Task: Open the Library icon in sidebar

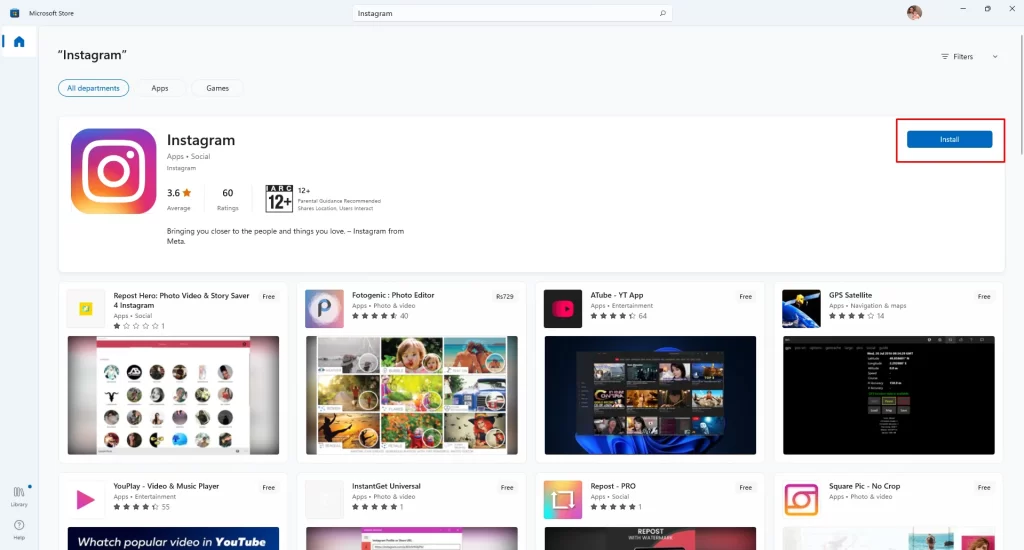Action: [x=19, y=494]
